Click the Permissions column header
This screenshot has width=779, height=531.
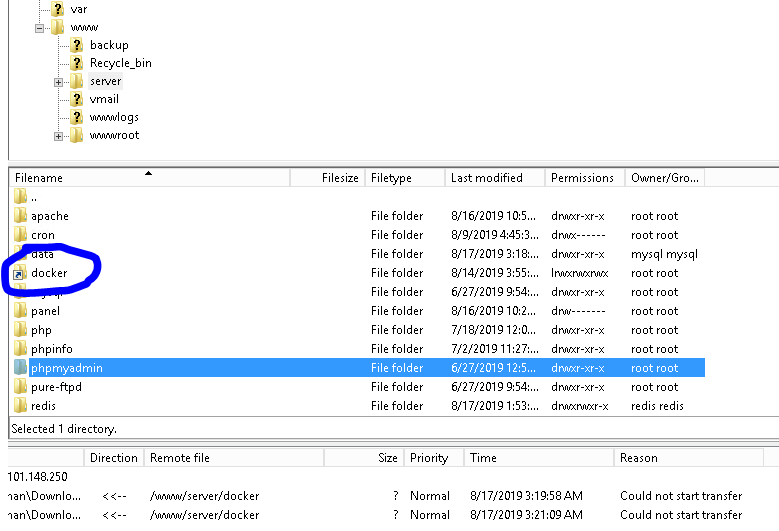[x=582, y=178]
